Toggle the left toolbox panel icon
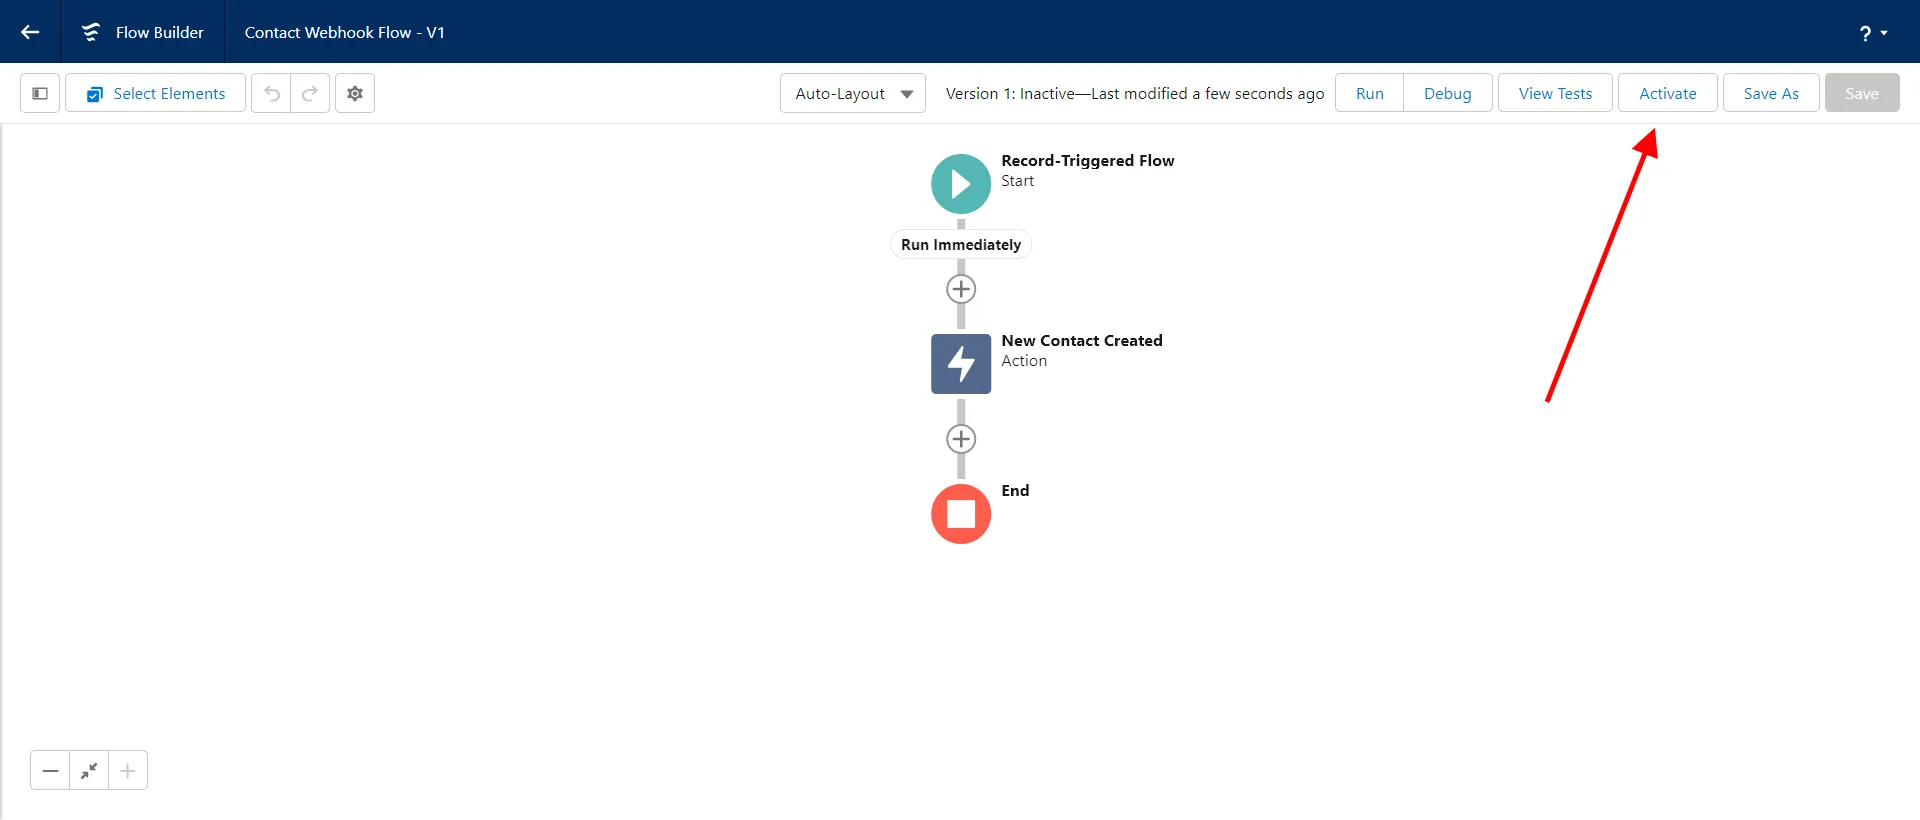Image resolution: width=1920 pixels, height=820 pixels. [x=40, y=93]
